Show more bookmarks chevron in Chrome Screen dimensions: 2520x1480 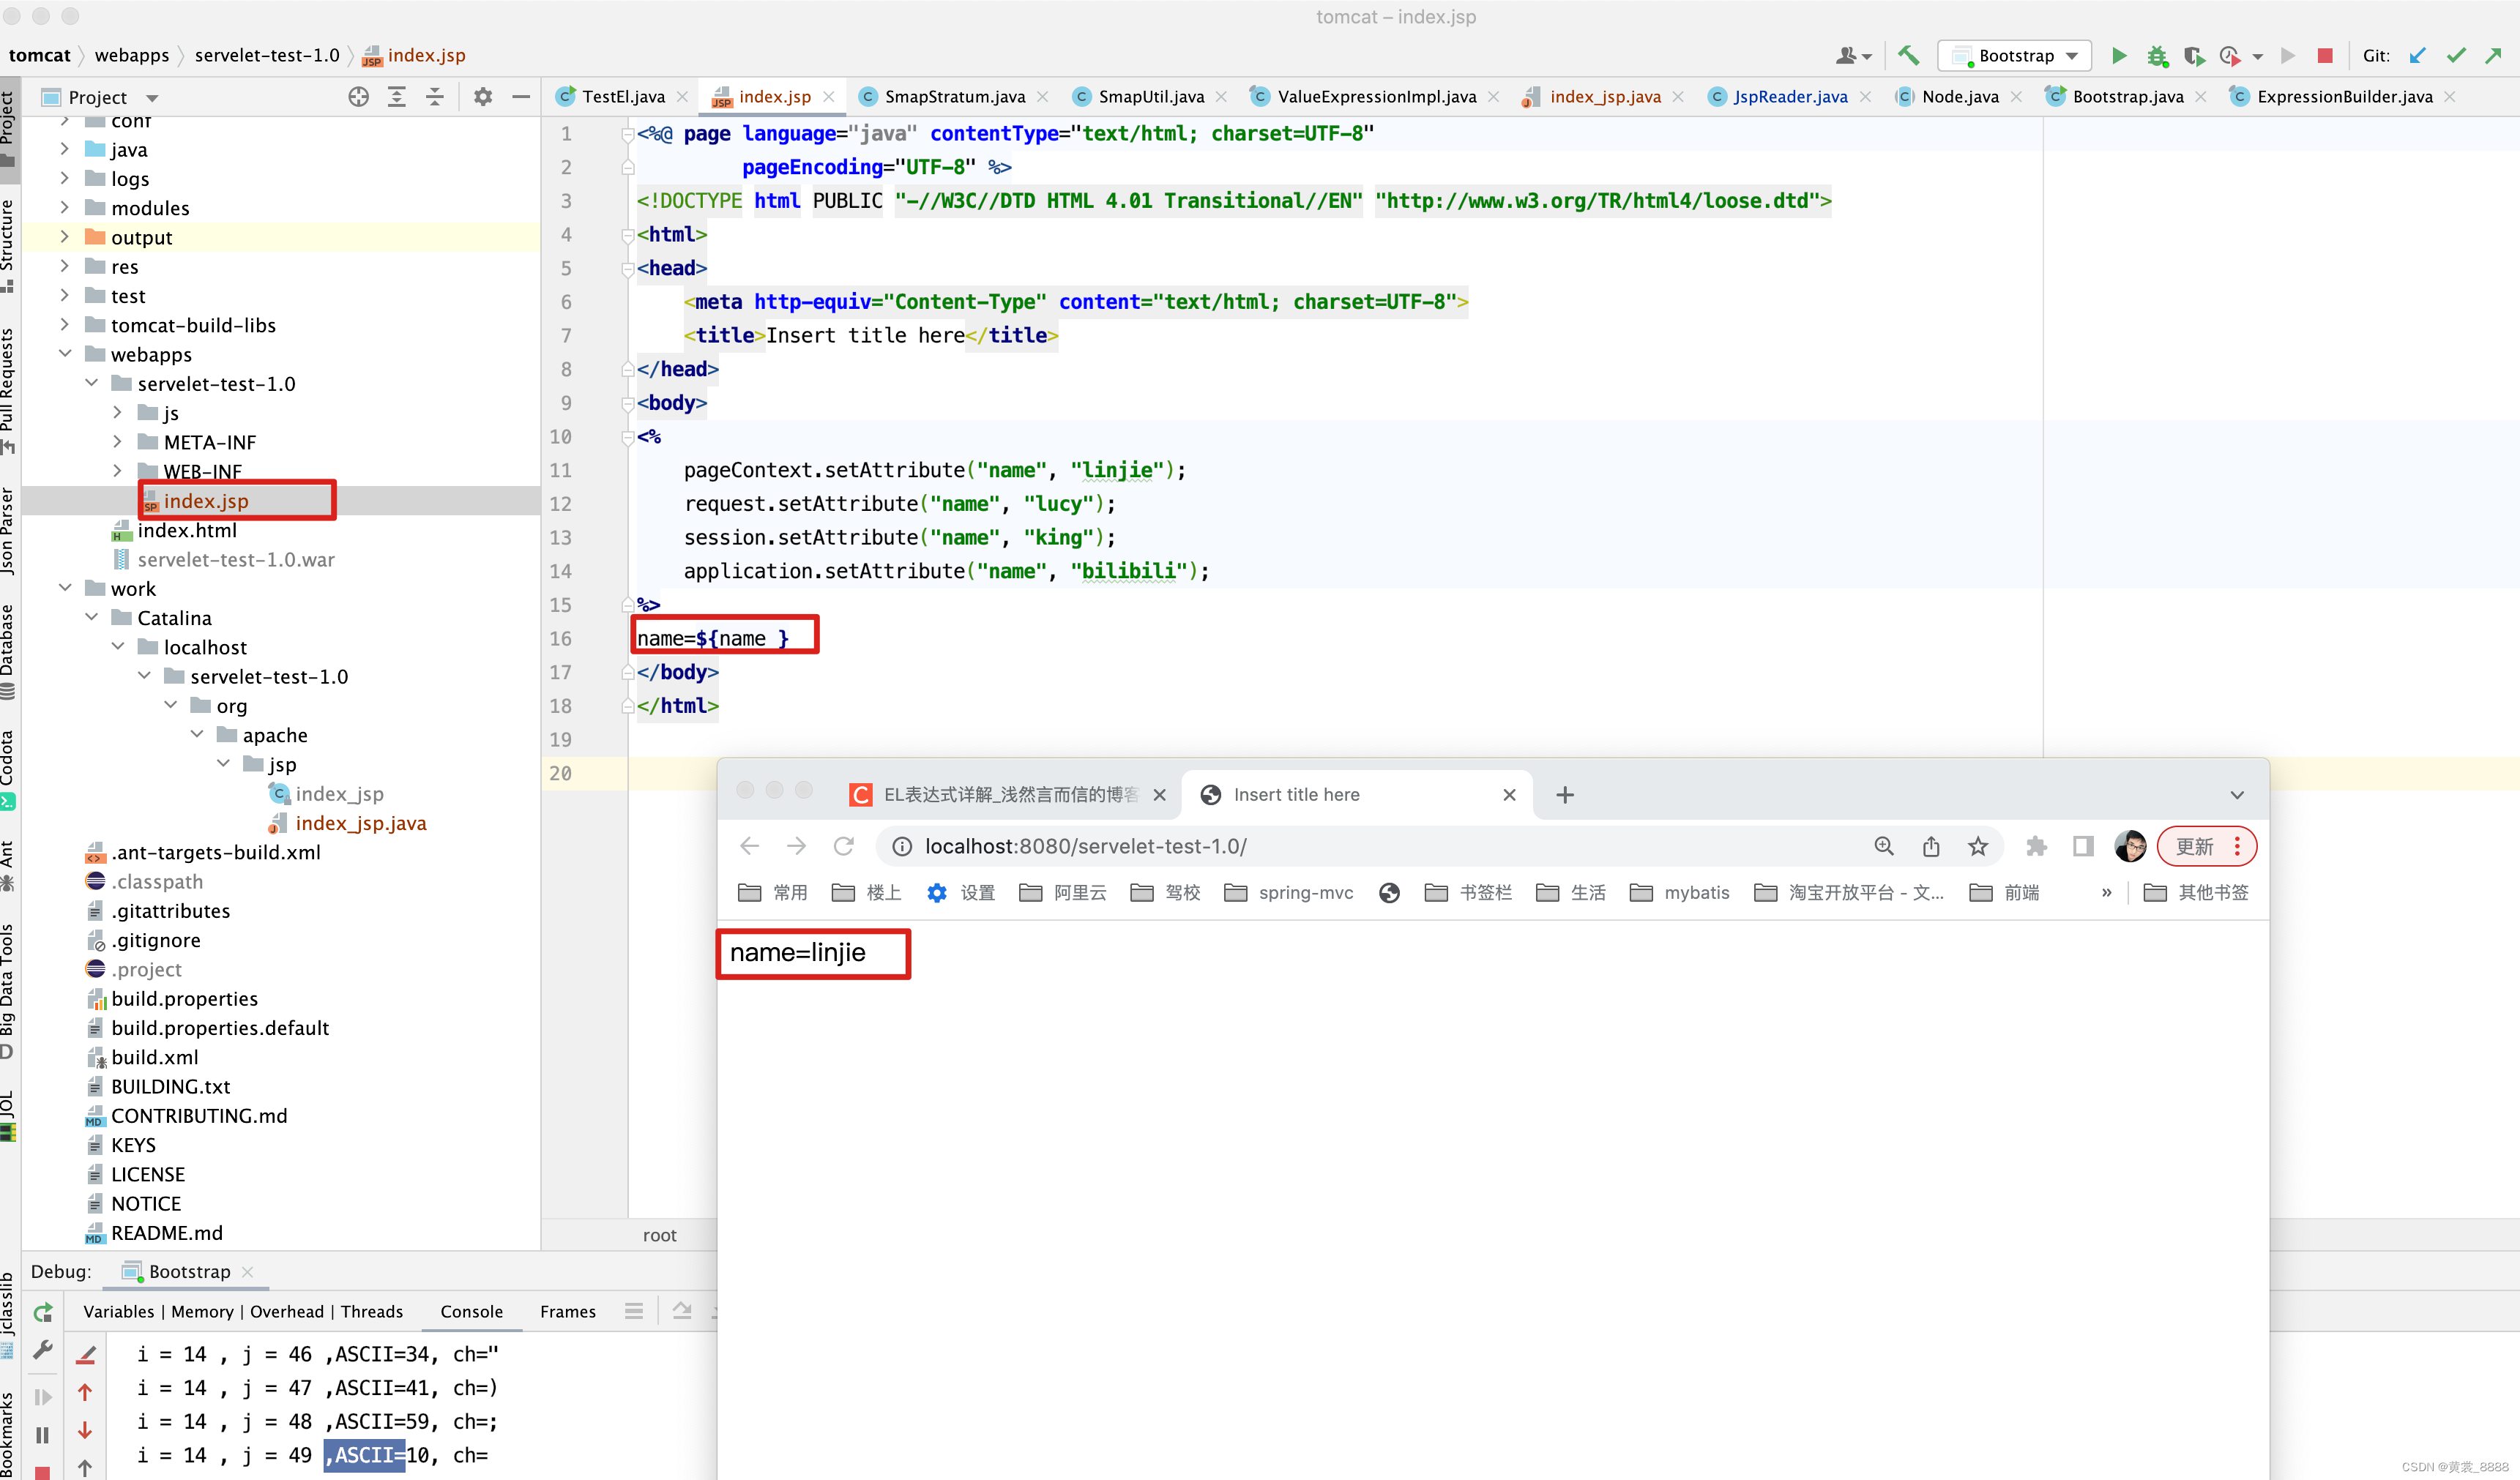tap(2106, 892)
